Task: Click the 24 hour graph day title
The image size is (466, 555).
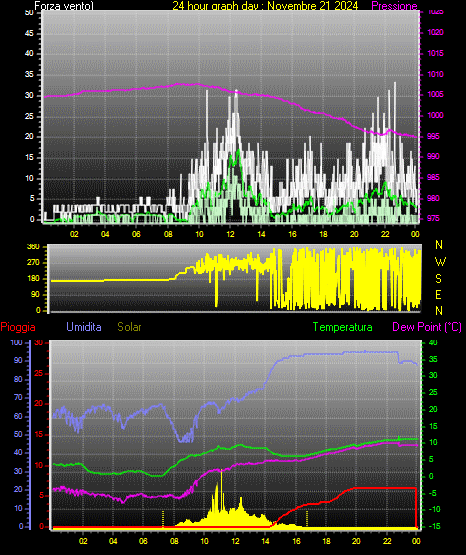Action: pos(265,6)
